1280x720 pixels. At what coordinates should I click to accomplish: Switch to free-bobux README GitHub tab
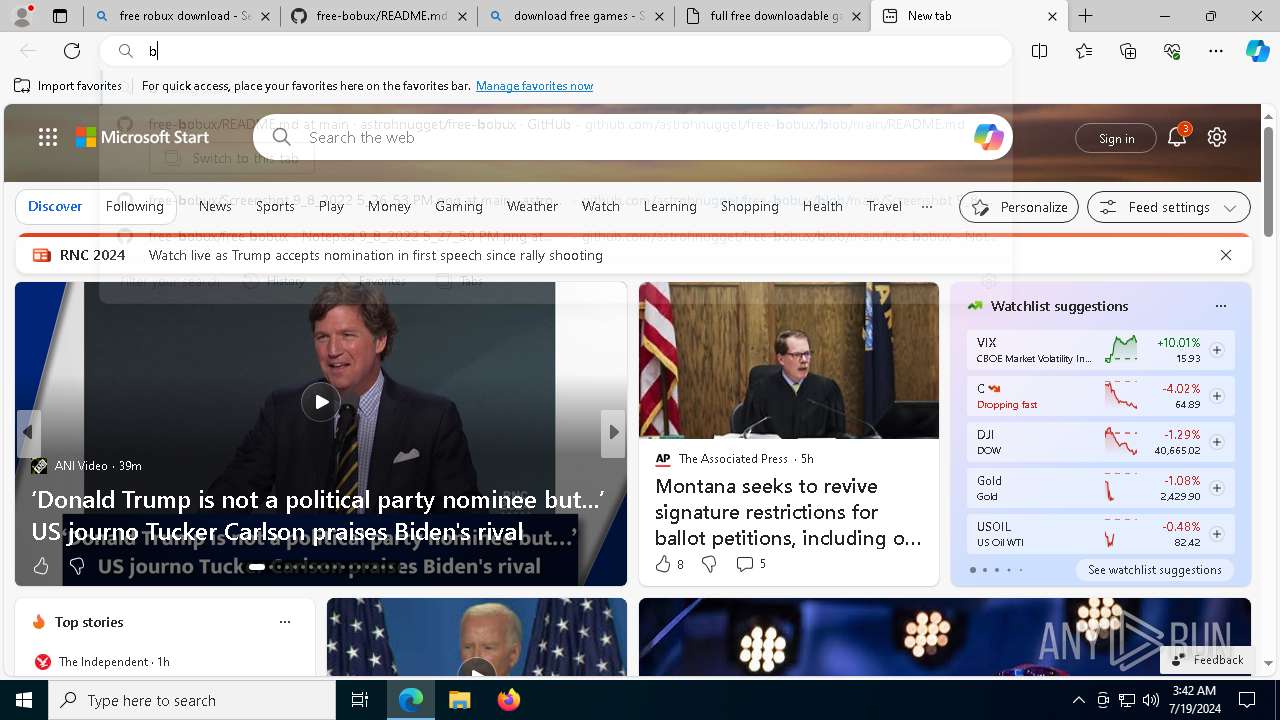(x=377, y=16)
